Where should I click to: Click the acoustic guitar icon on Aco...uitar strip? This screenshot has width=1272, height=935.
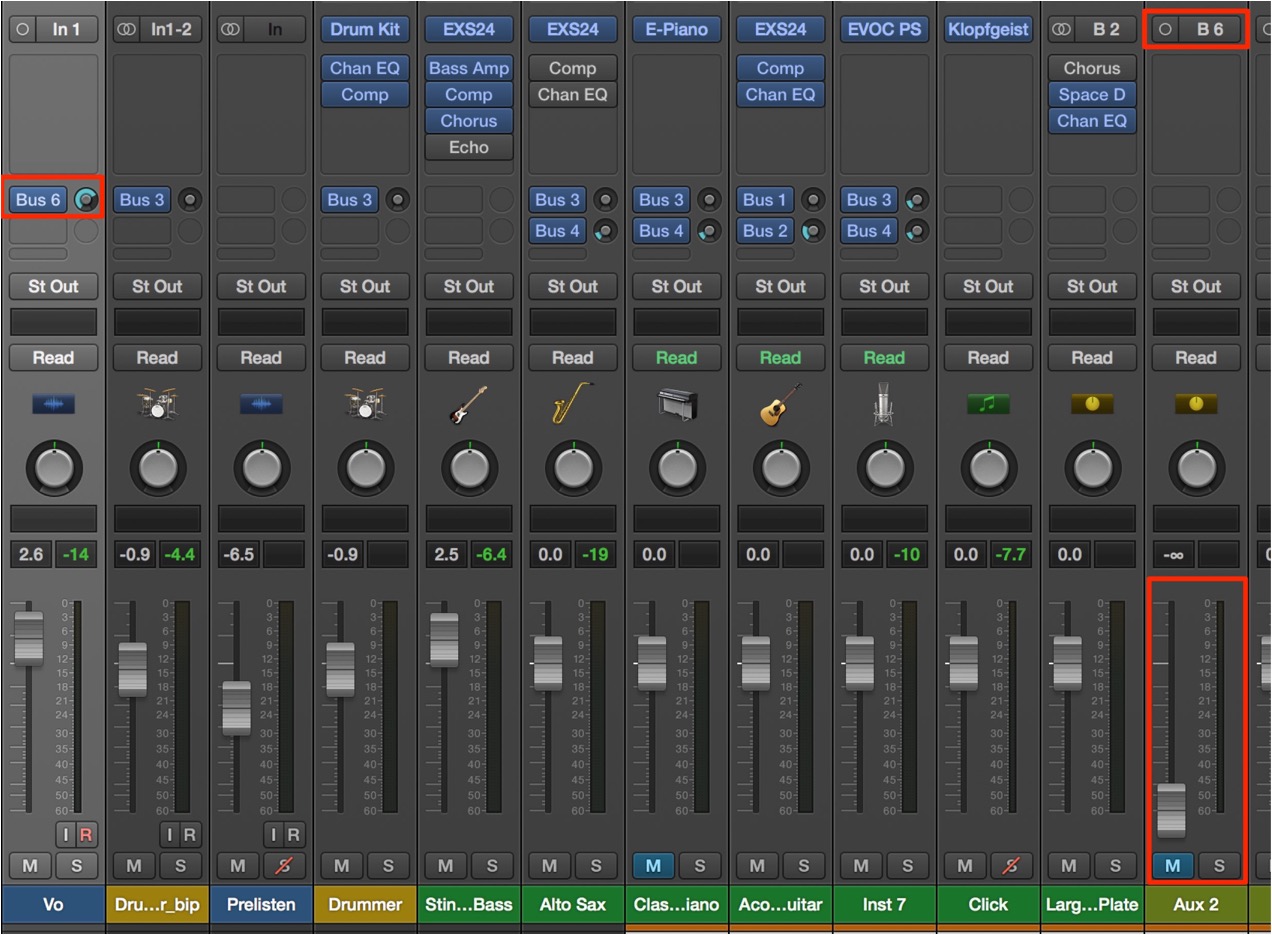[x=781, y=404]
